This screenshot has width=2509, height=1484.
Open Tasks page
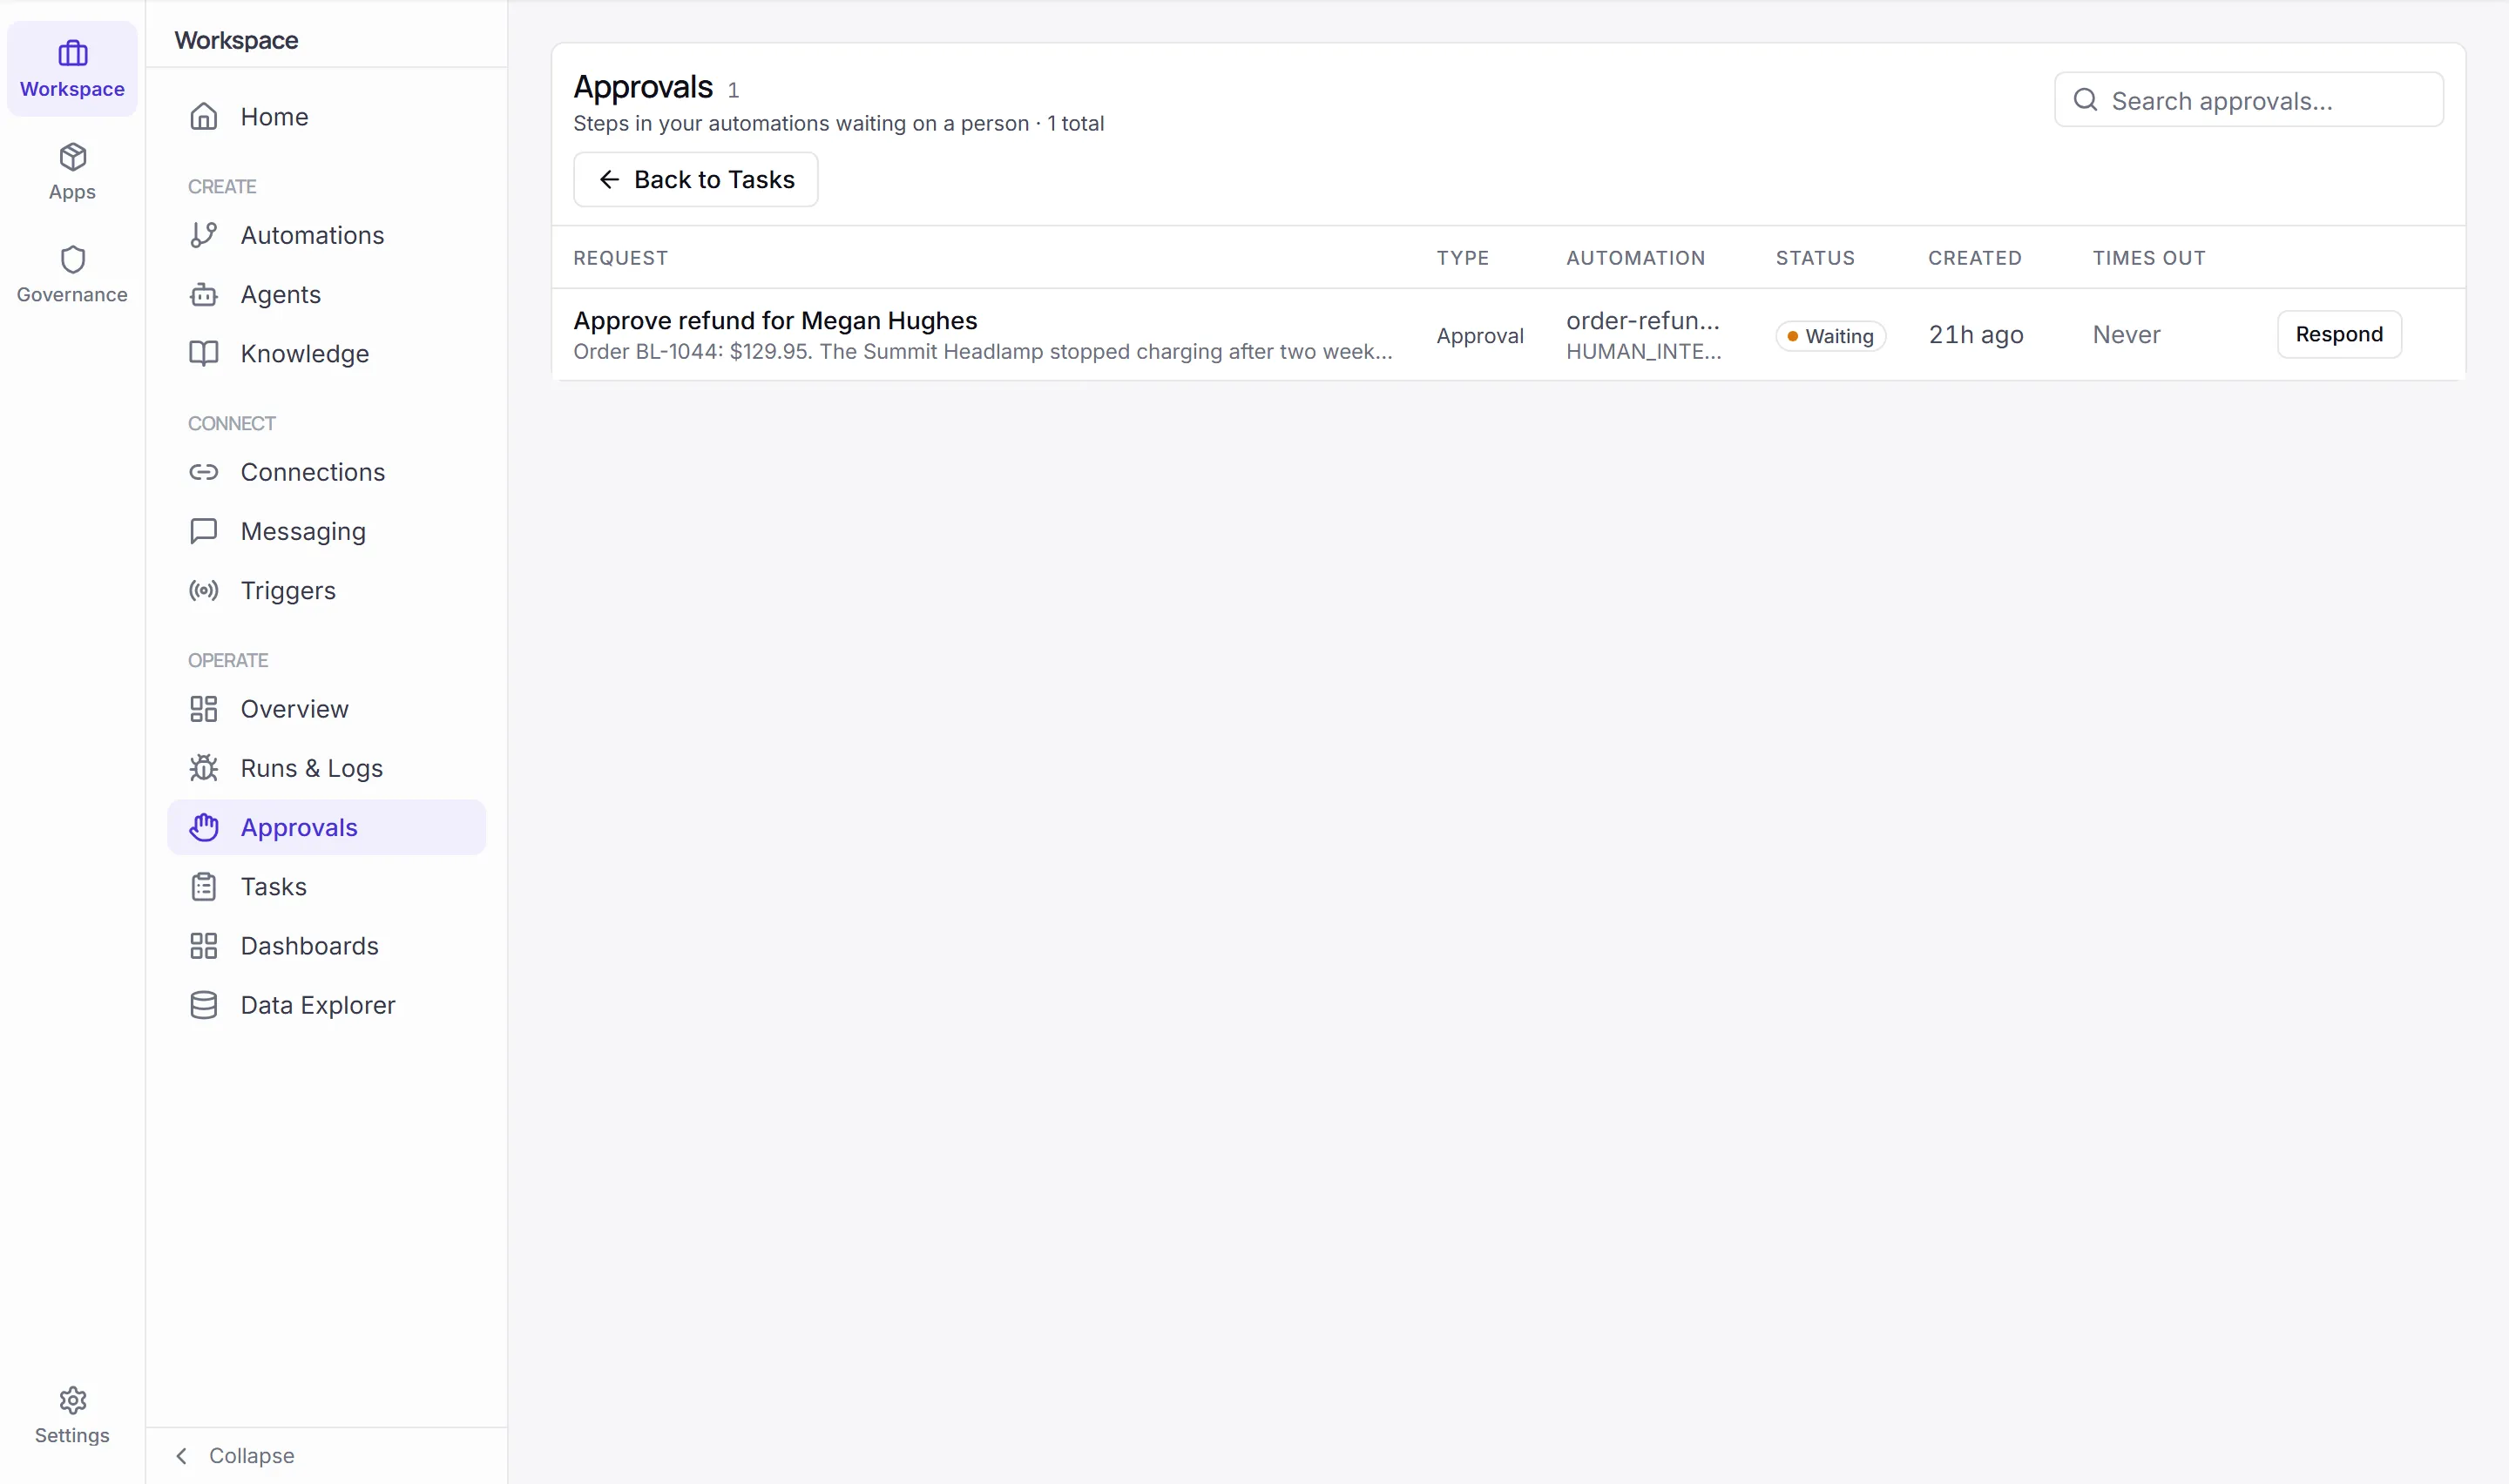tap(326, 886)
